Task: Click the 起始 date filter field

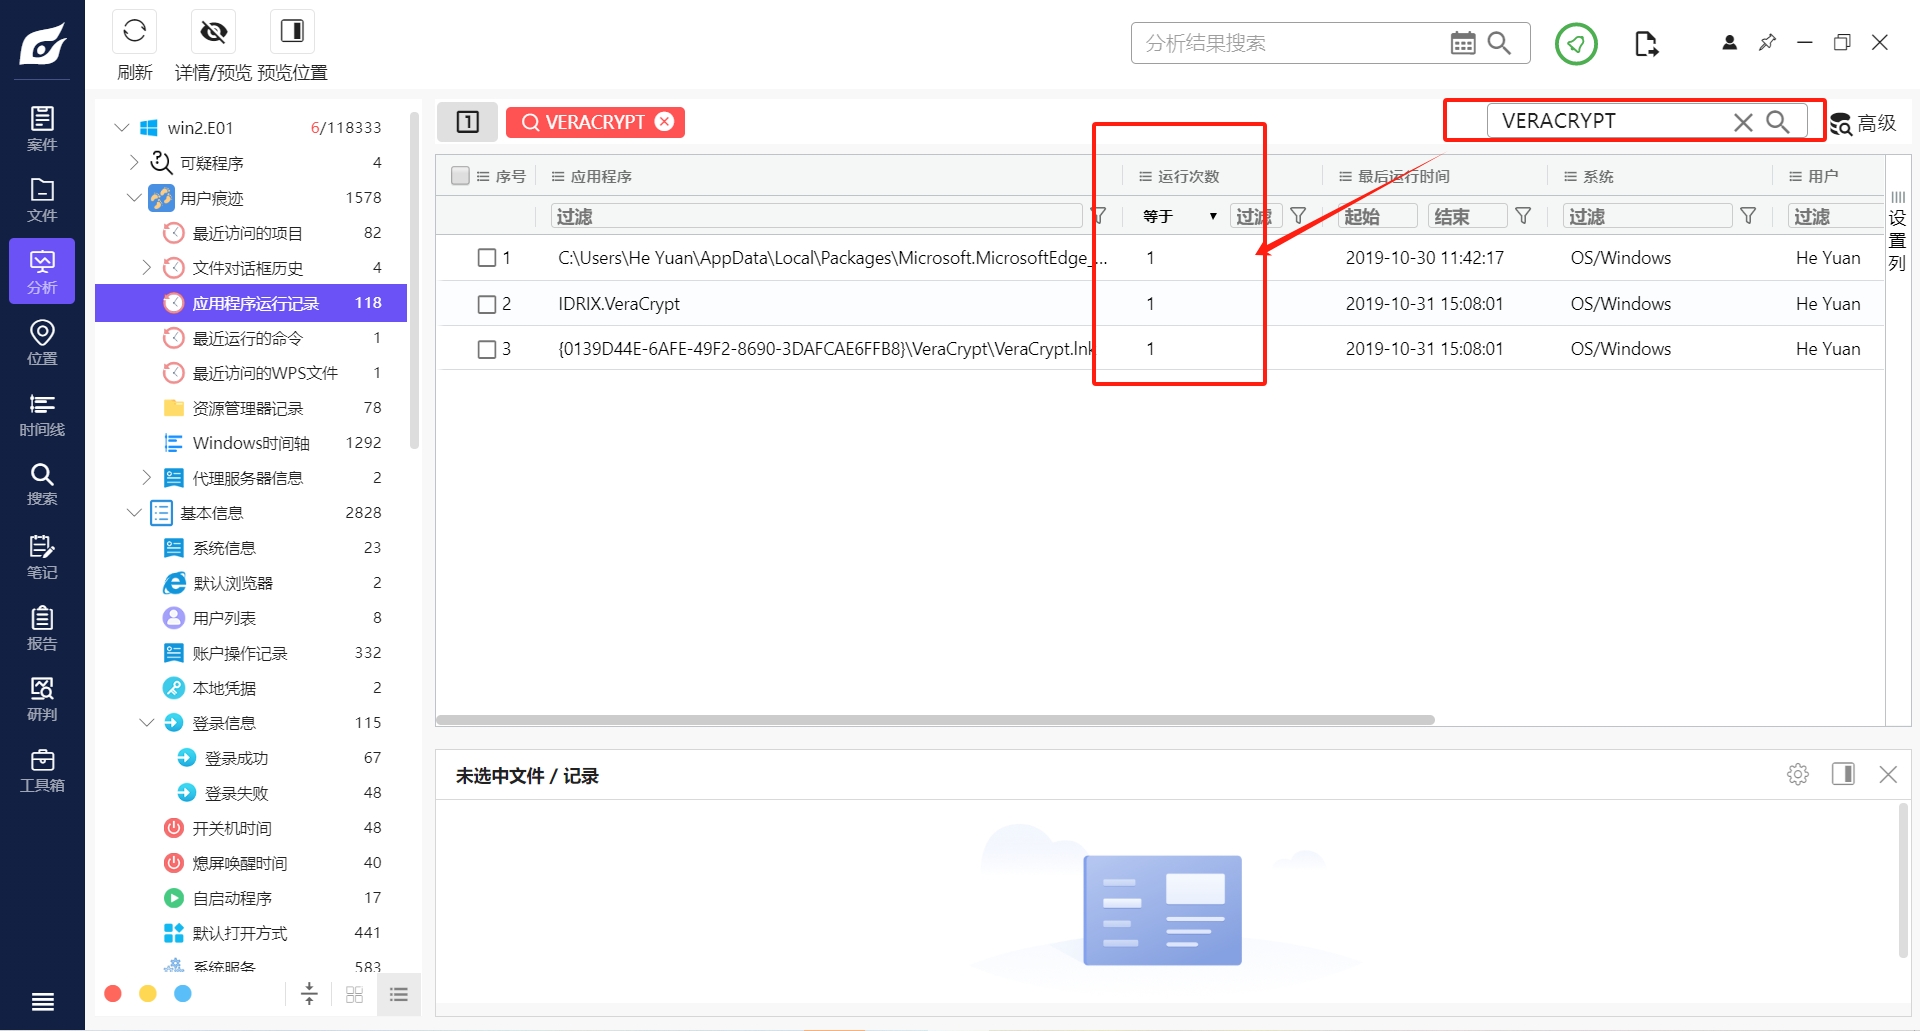Action: coord(1377,216)
